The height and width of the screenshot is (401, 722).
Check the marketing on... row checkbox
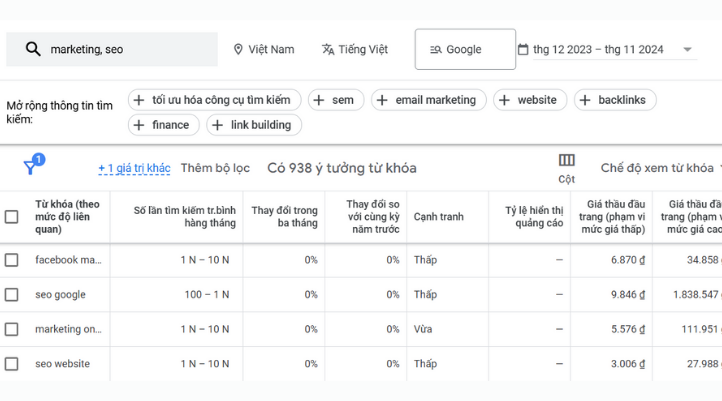[x=12, y=329]
